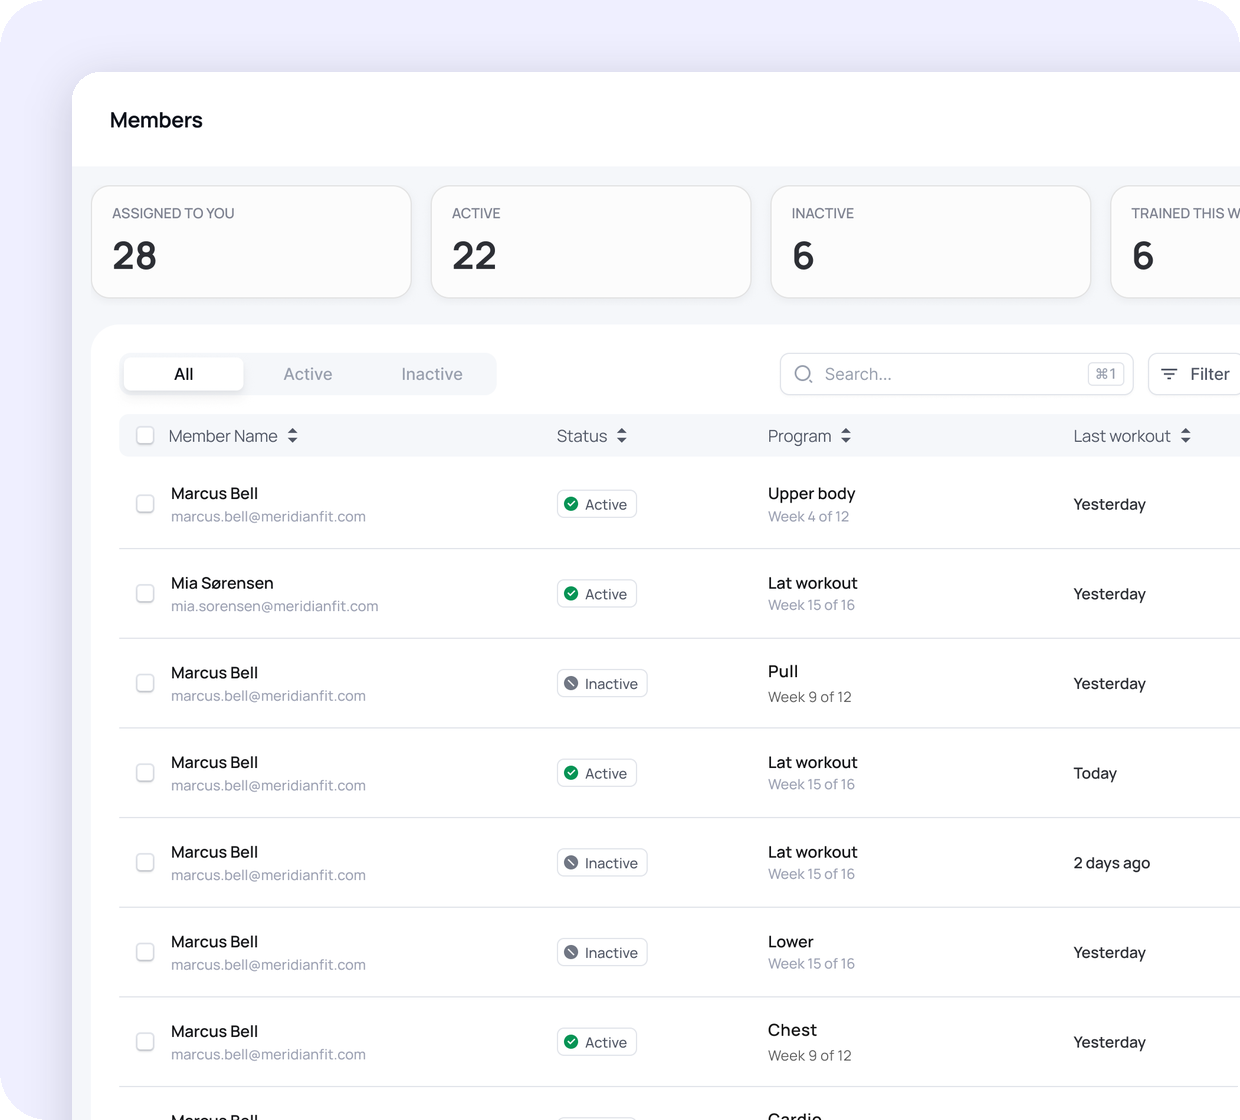Viewport: 1240px width, 1120px height.
Task: Click the Pull program name
Action: pos(783,671)
